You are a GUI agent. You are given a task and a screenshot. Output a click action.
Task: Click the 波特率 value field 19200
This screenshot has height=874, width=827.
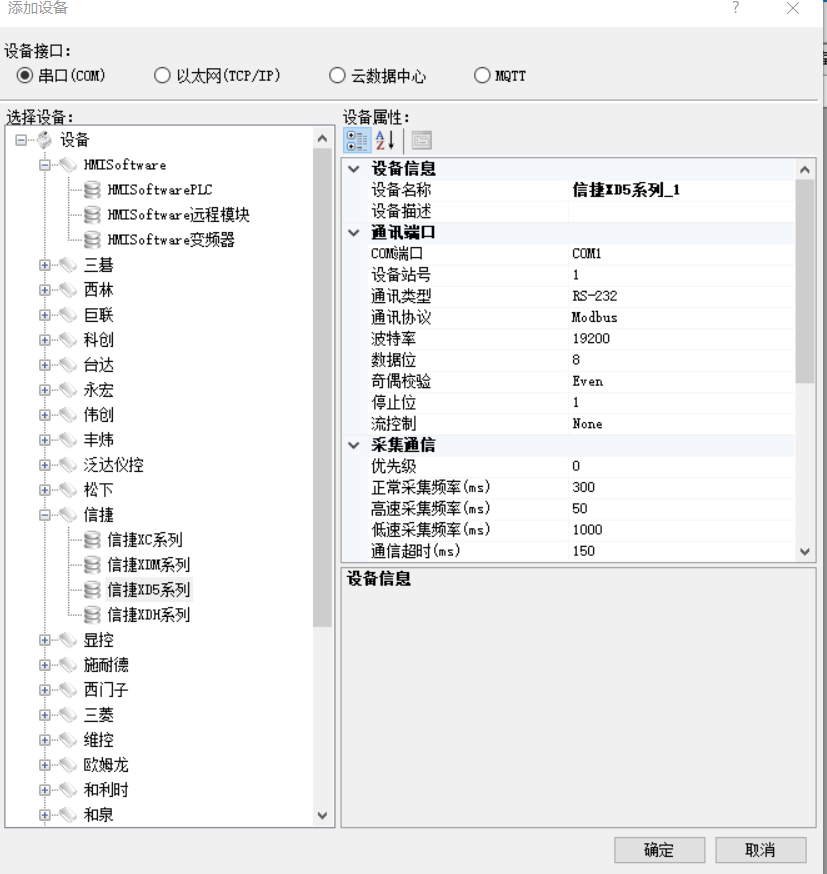point(680,339)
